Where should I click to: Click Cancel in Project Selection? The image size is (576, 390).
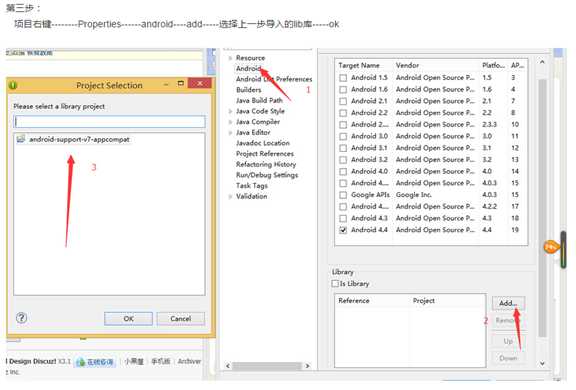[x=180, y=319]
